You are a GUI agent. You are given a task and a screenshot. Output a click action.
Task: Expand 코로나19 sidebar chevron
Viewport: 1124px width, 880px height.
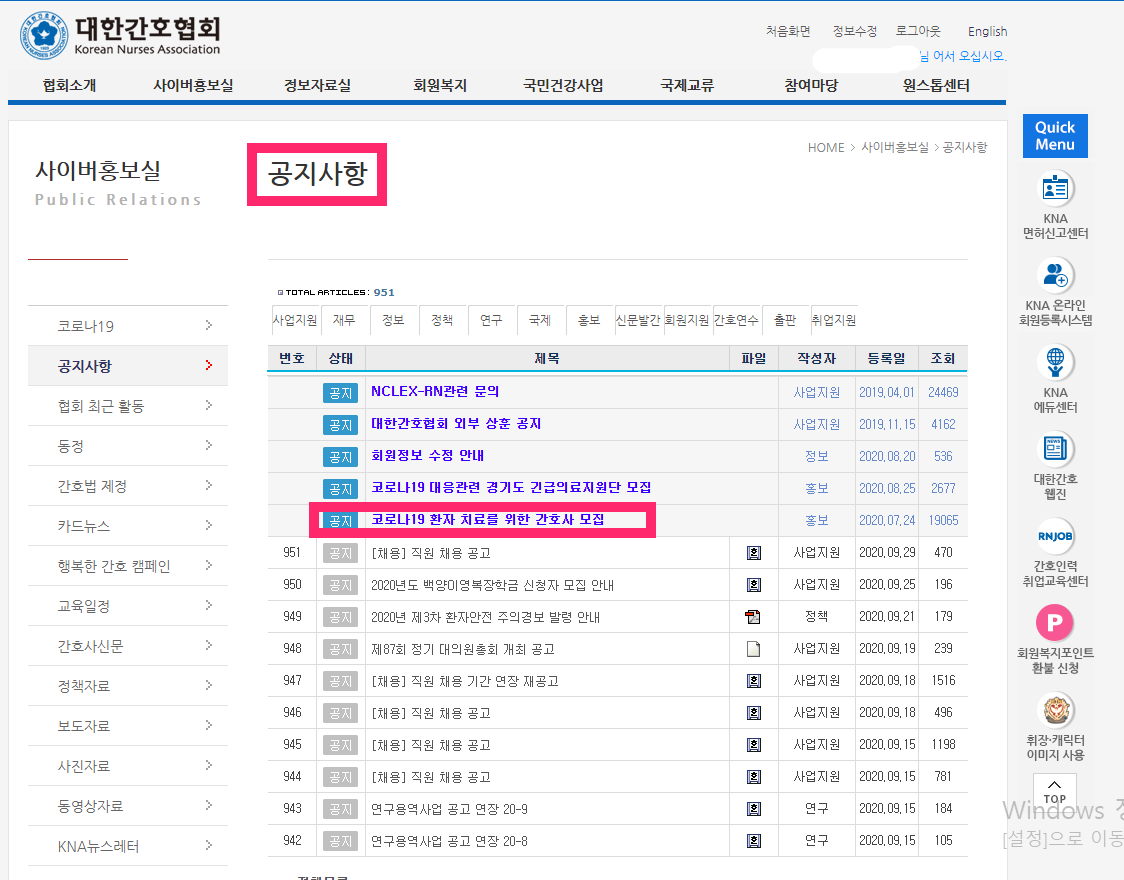[209, 325]
